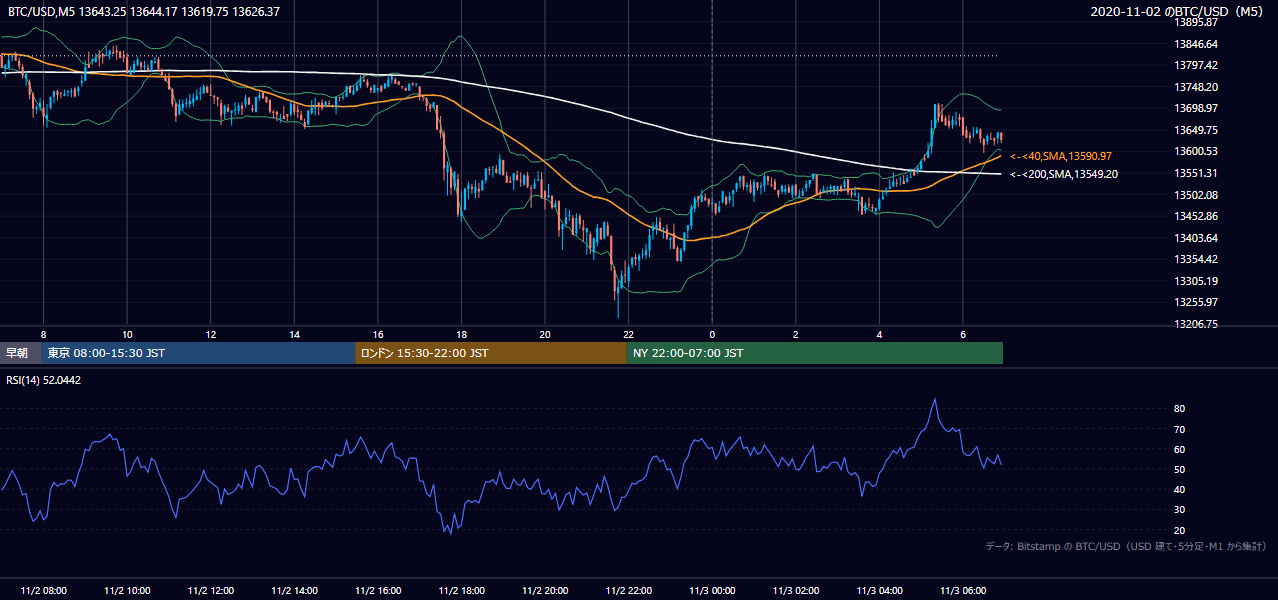Click hour label 2 under the price chart
1278x600 pixels.
click(796, 334)
